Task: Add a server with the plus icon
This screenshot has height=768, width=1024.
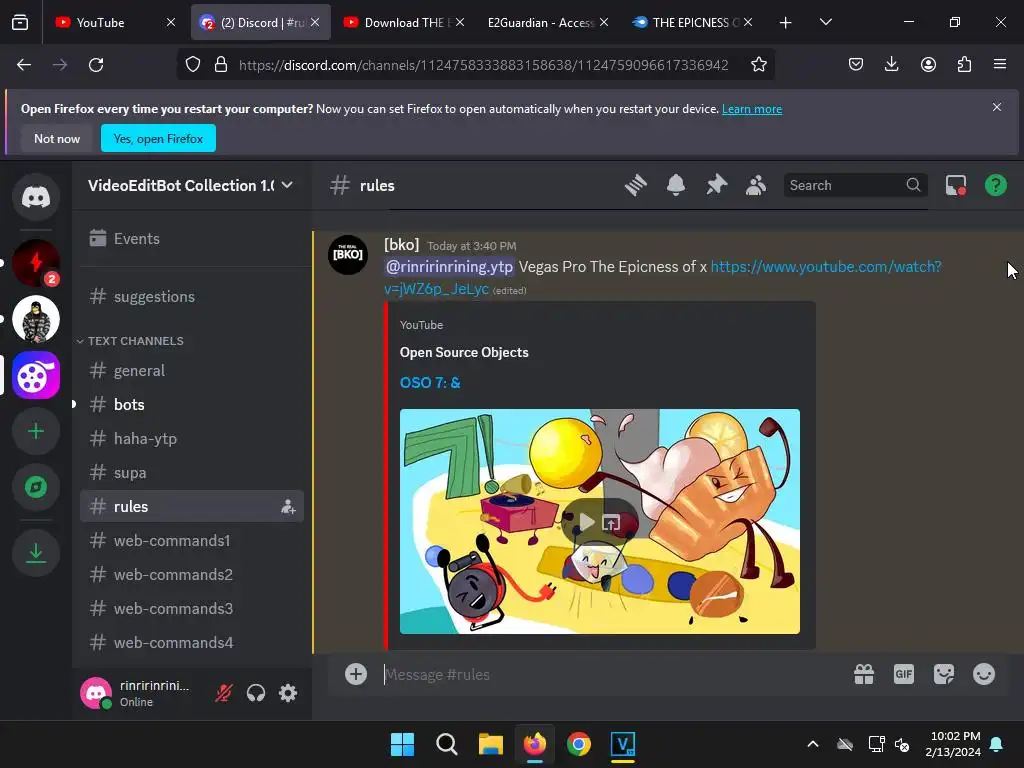Action: pos(36,432)
